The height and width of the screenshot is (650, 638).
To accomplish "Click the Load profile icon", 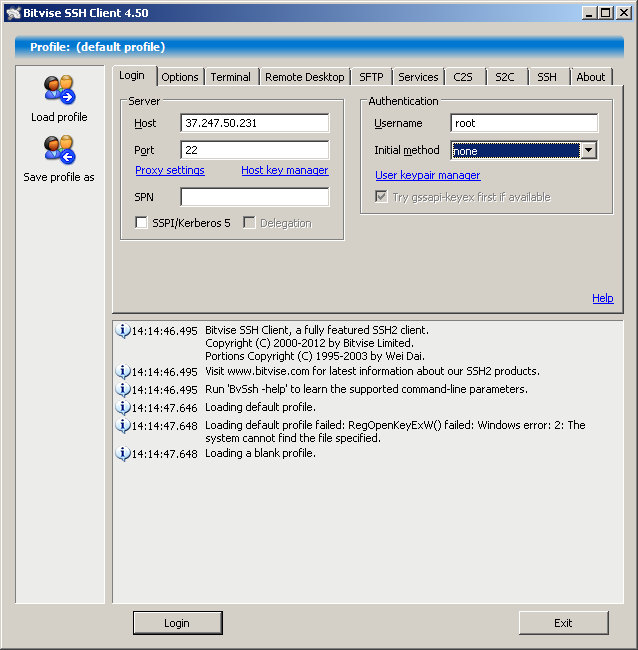I will (59, 90).
